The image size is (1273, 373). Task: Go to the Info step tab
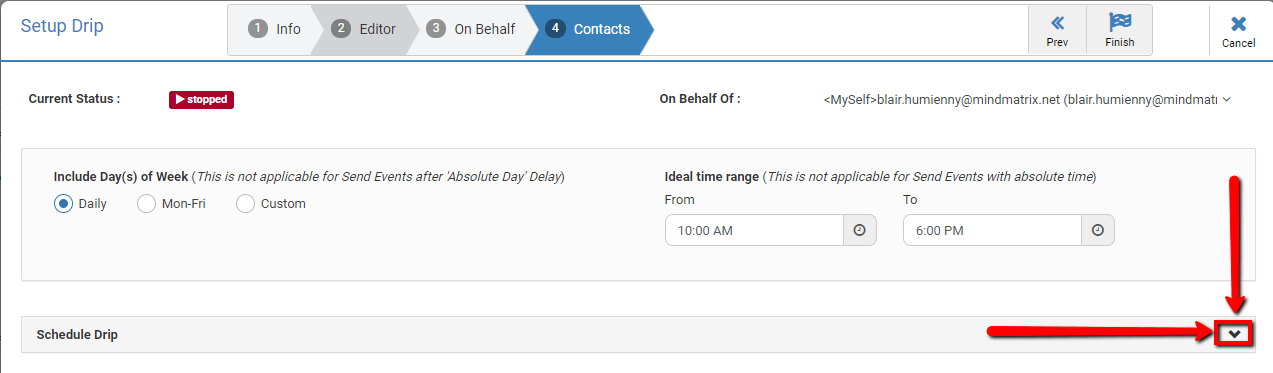point(275,29)
